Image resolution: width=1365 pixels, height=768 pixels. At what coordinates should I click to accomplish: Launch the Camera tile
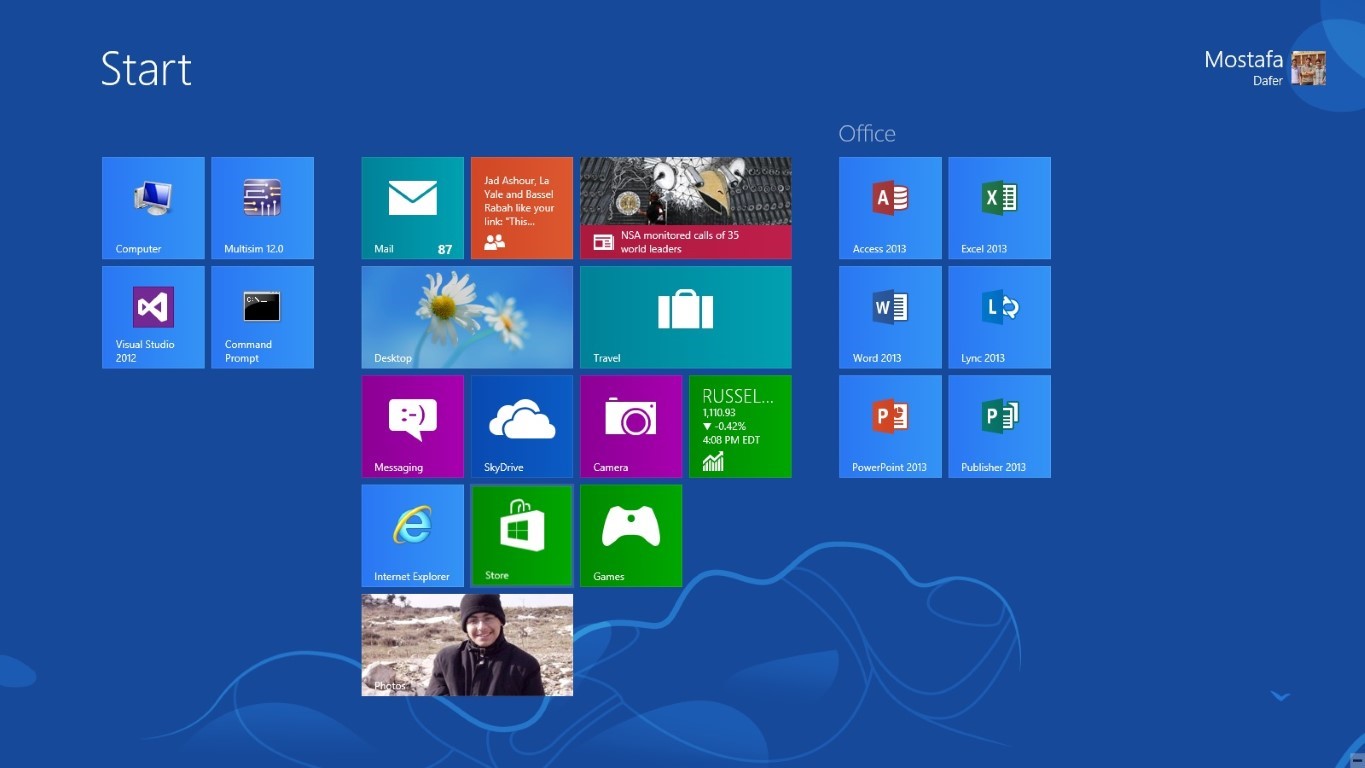pos(631,426)
